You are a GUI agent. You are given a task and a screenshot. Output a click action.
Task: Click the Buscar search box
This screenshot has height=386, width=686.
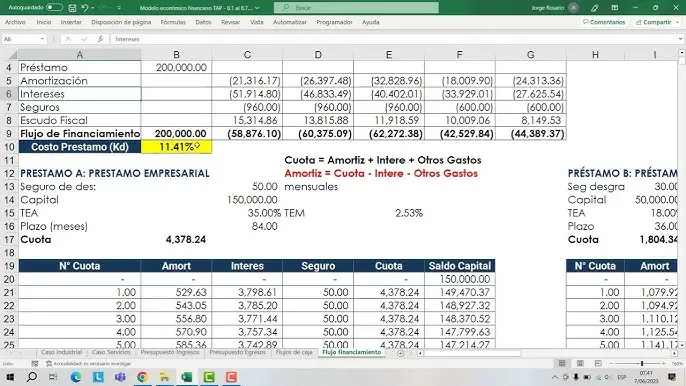(x=356, y=7)
